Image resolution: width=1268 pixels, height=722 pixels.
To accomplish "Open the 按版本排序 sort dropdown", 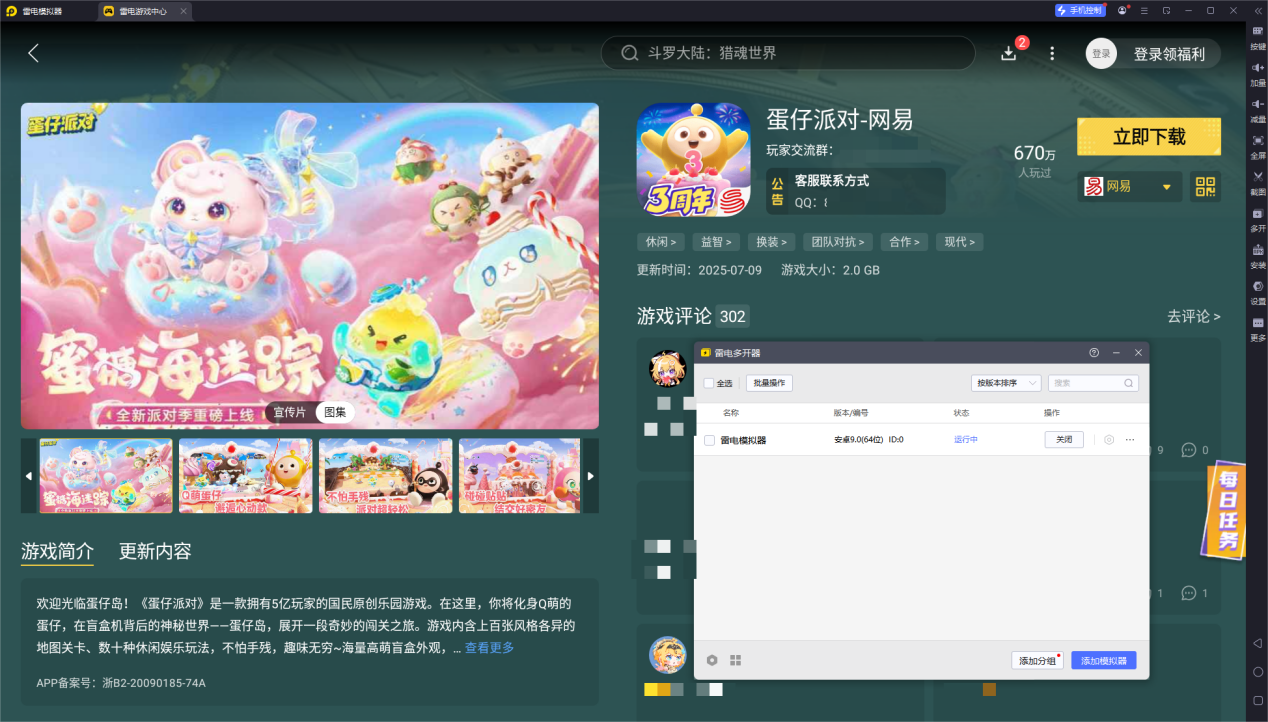I will [1005, 382].
